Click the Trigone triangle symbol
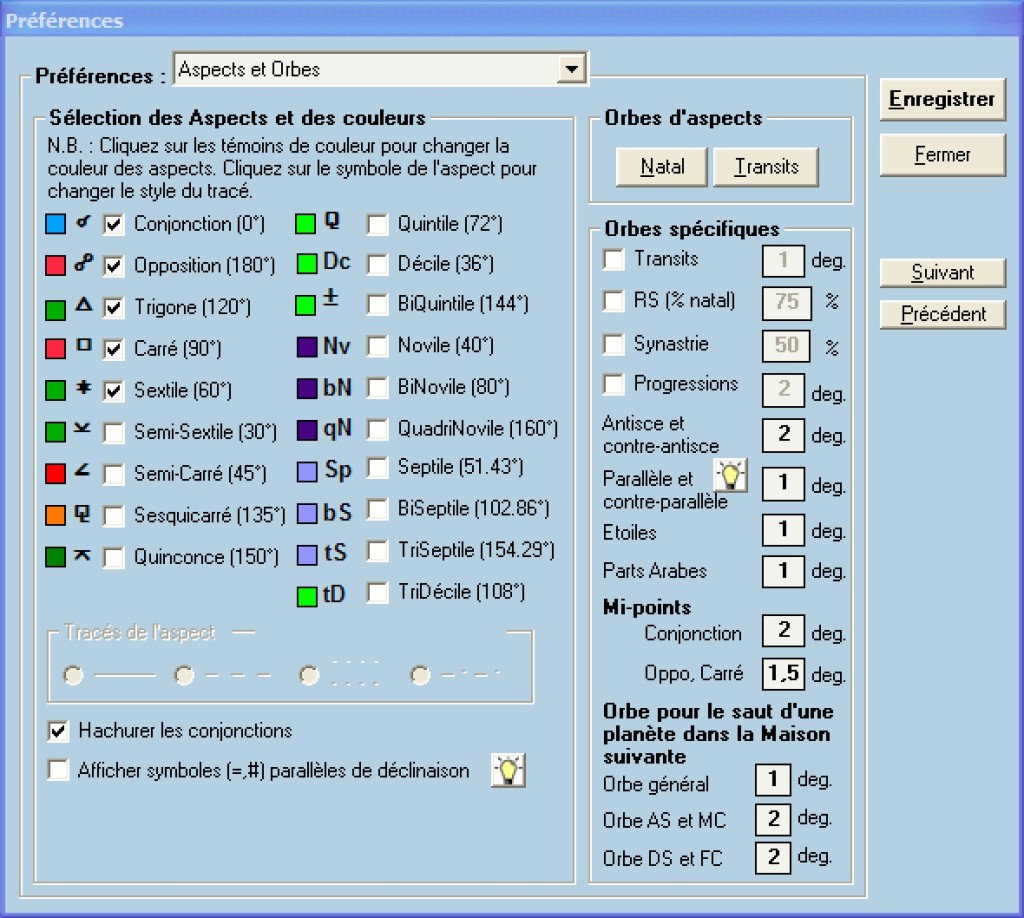 pyautogui.click(x=83, y=306)
